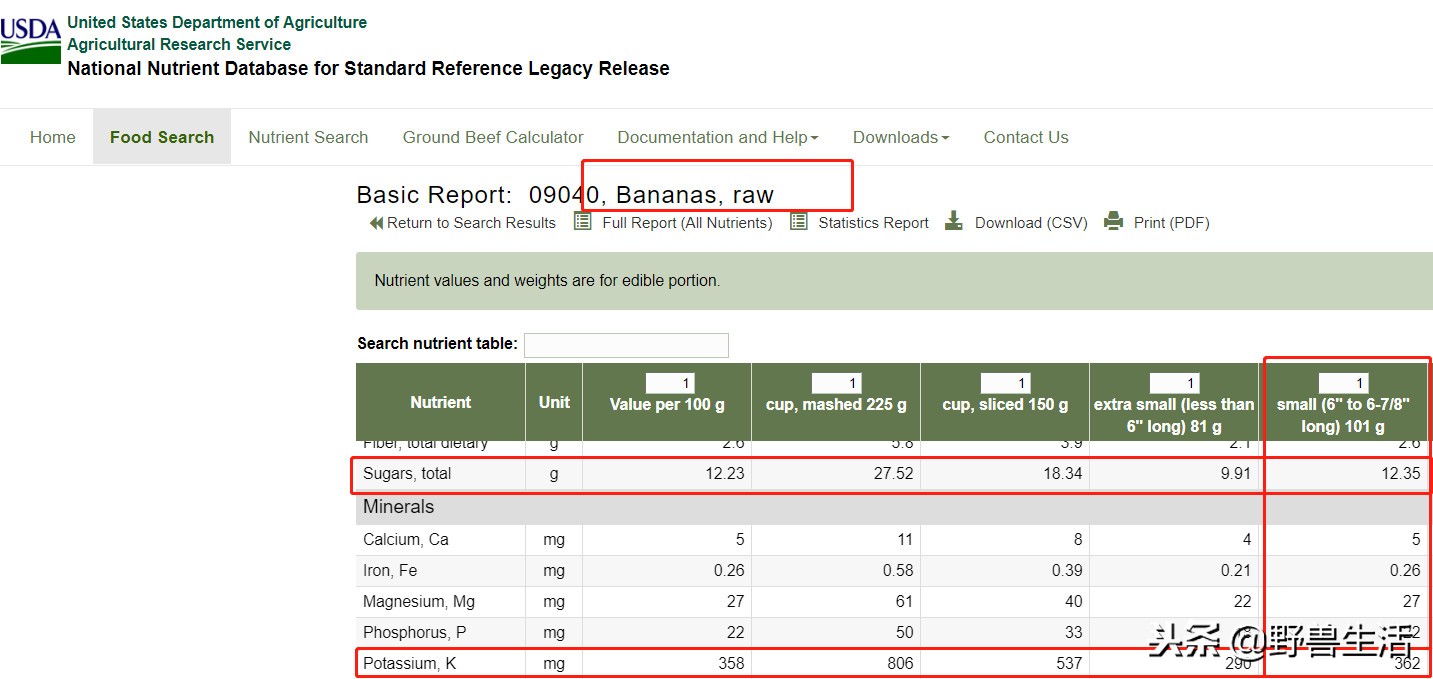
Task: Expand the Documentation and Help dropdown
Action: 717,138
